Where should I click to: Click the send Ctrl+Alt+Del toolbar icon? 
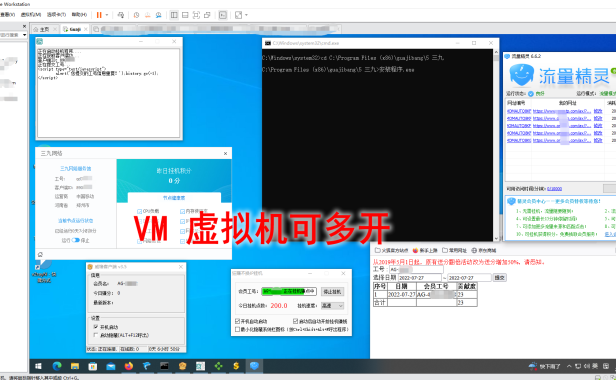[x=121, y=15]
